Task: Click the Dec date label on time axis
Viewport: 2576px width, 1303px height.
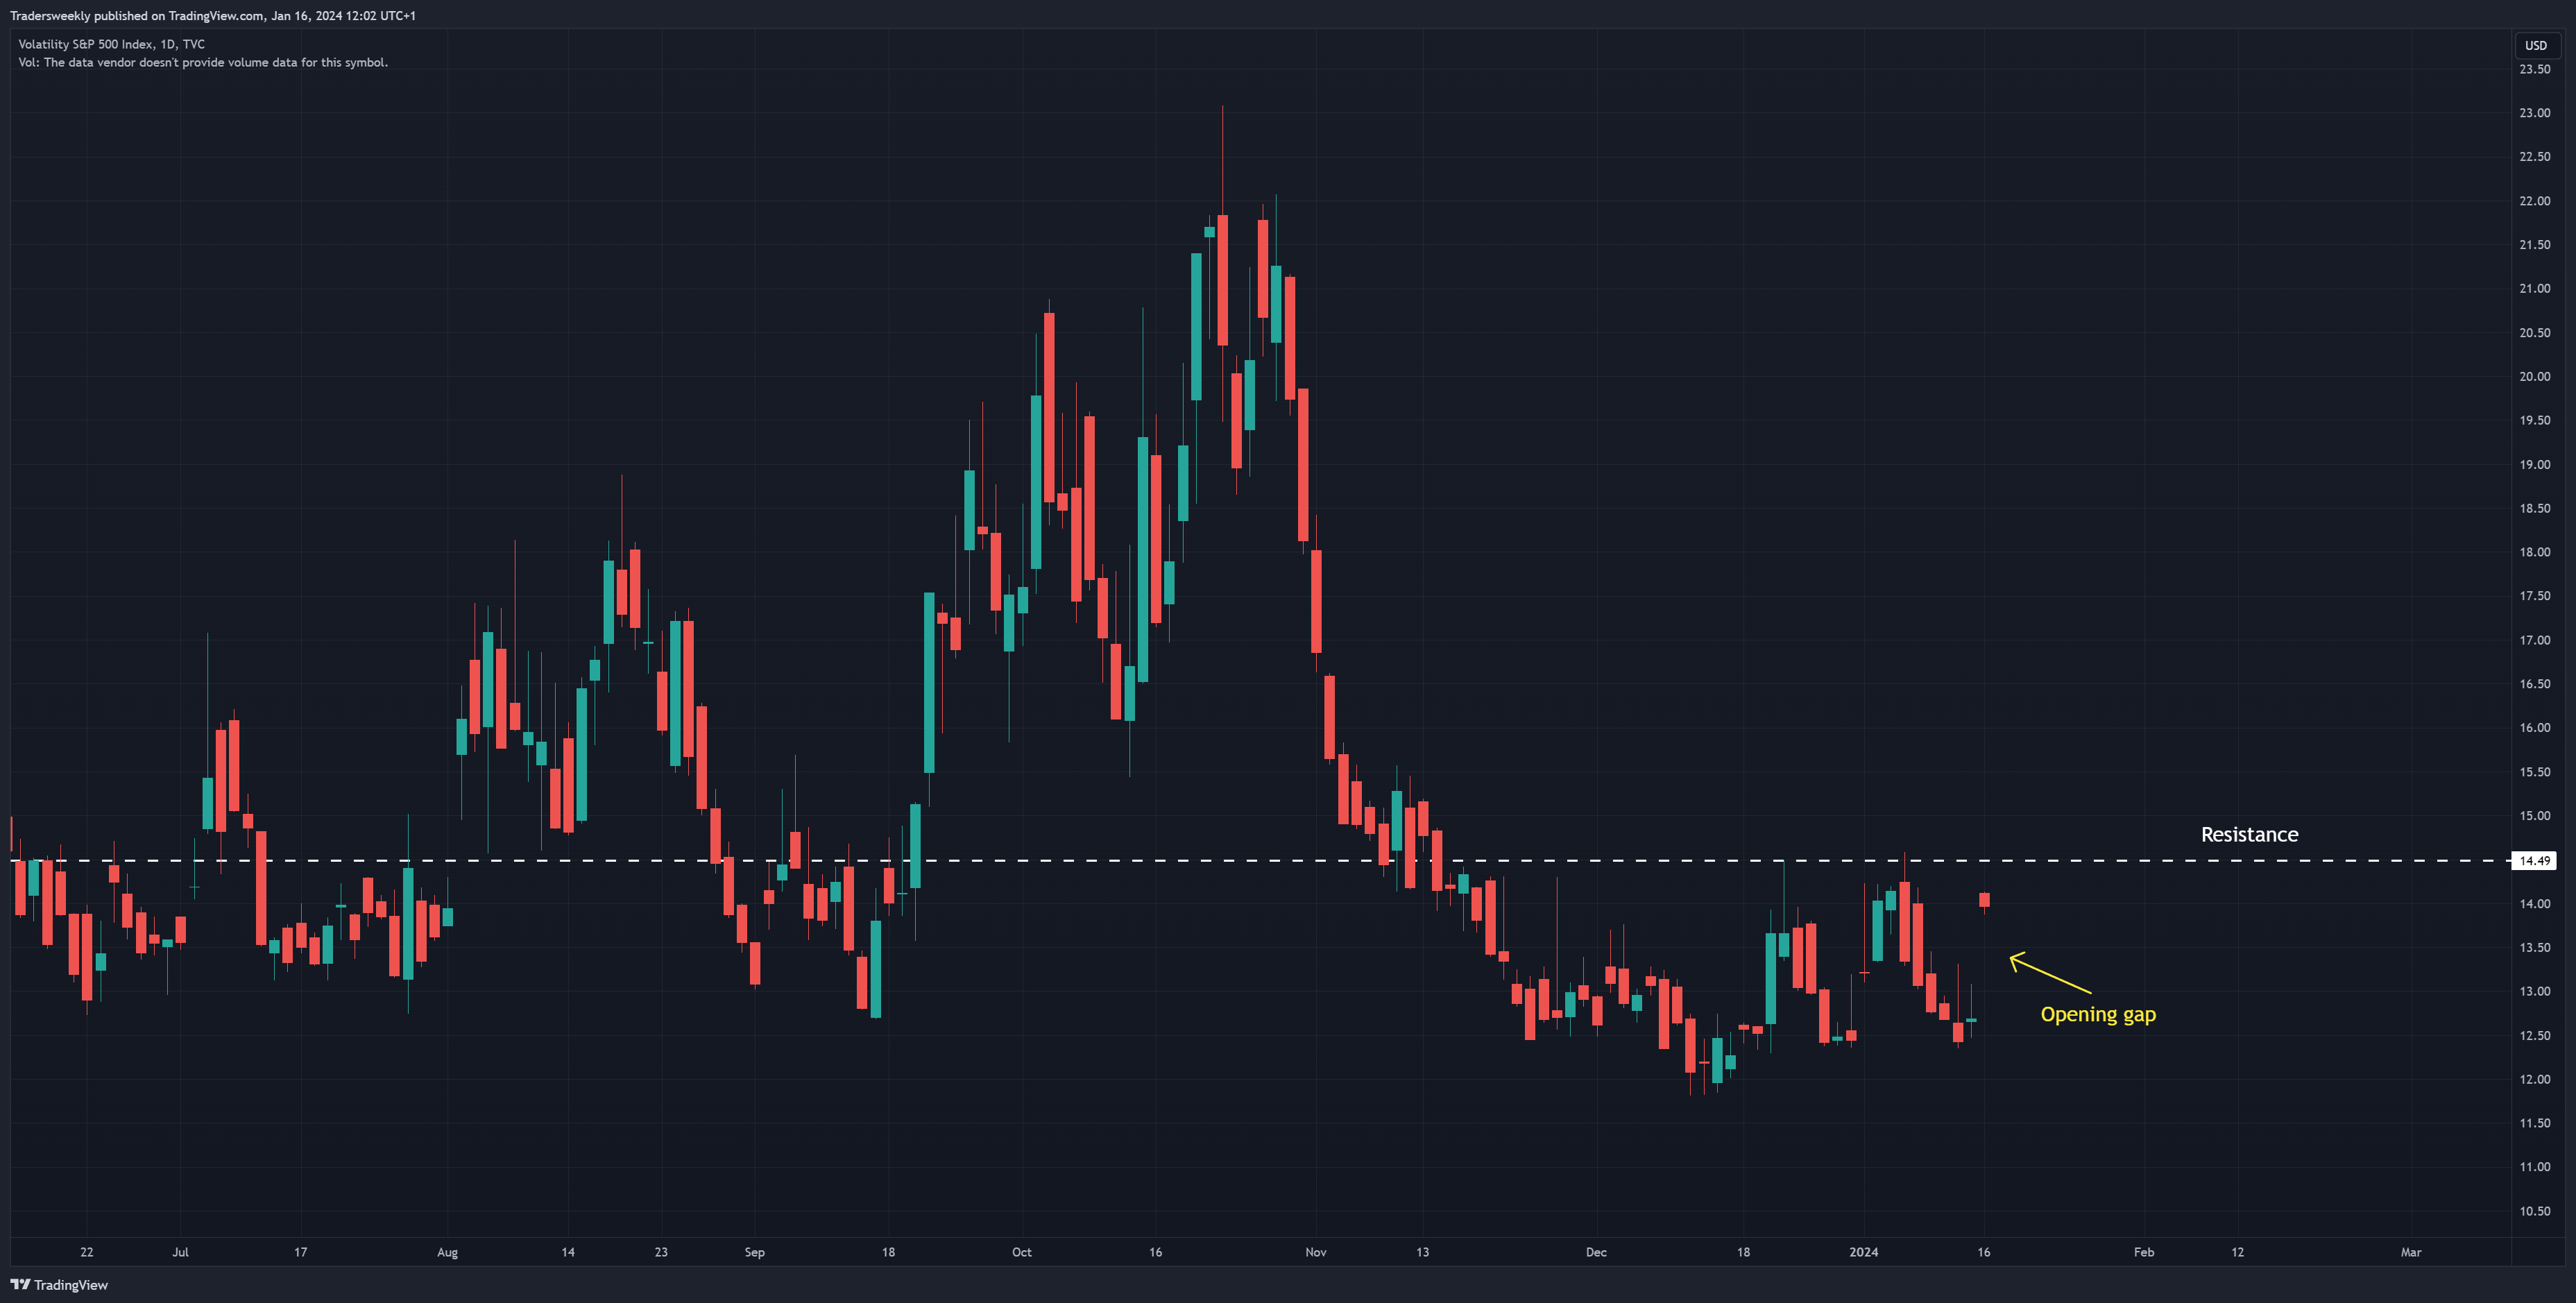Action: tap(1596, 1252)
